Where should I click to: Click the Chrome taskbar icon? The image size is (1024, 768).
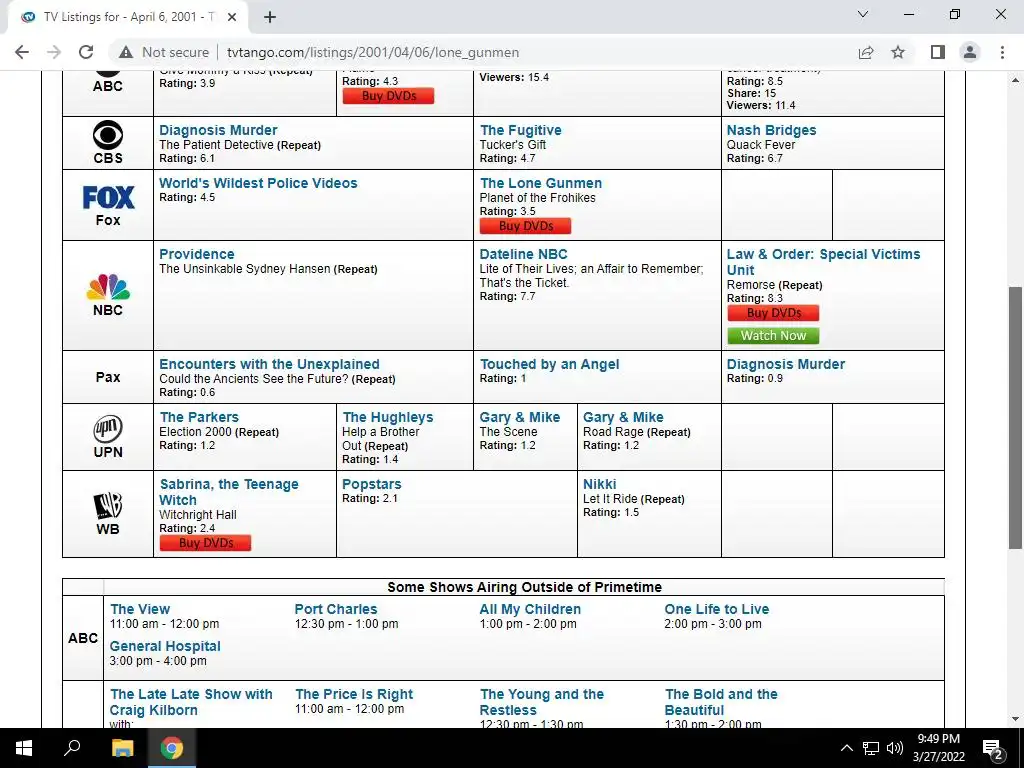tap(172, 748)
